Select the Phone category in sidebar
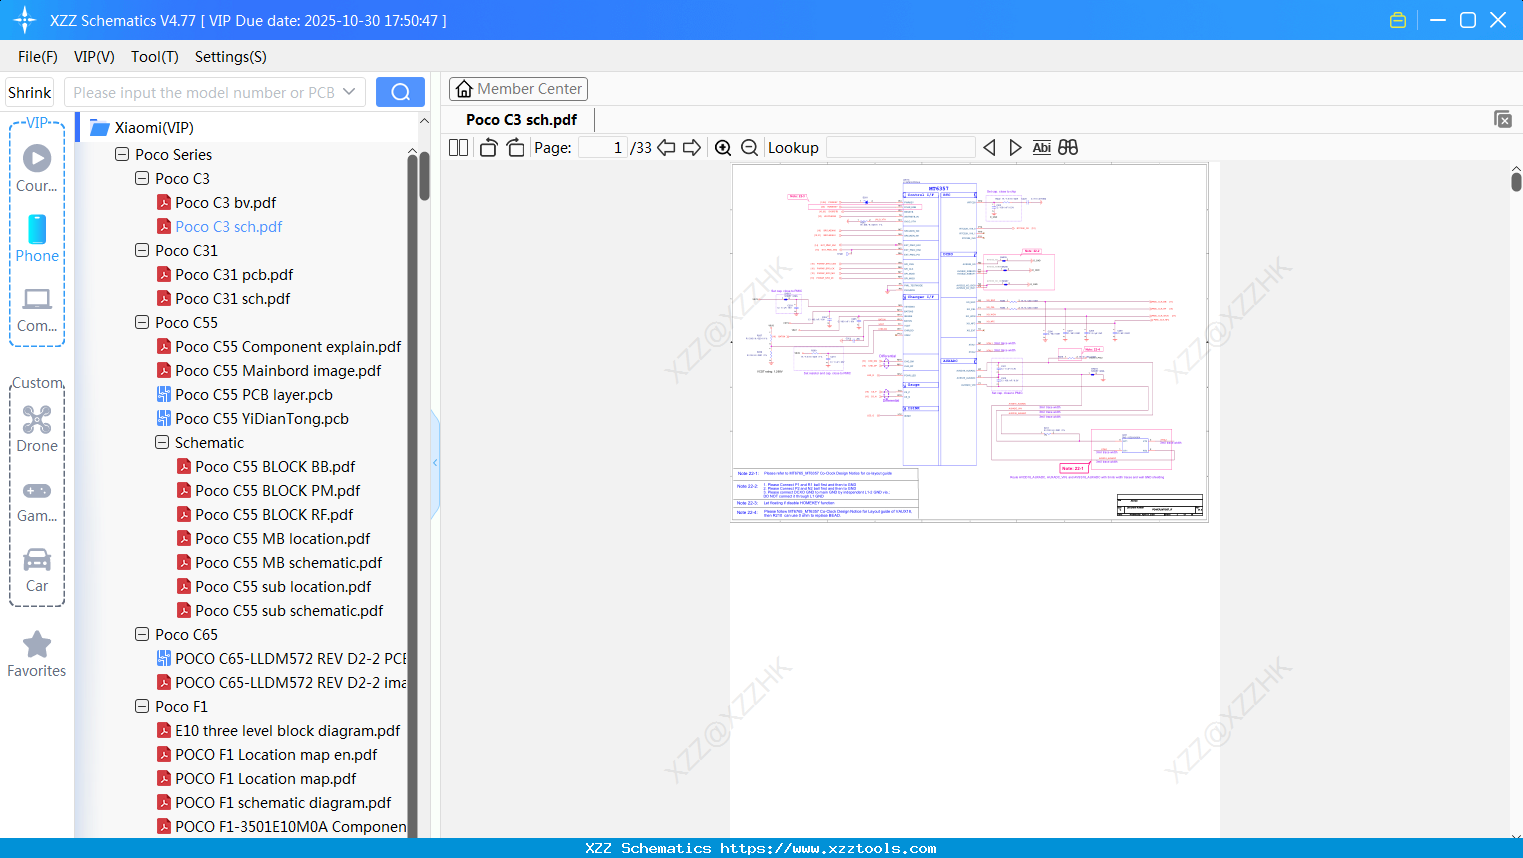This screenshot has width=1523, height=858. pos(37,239)
